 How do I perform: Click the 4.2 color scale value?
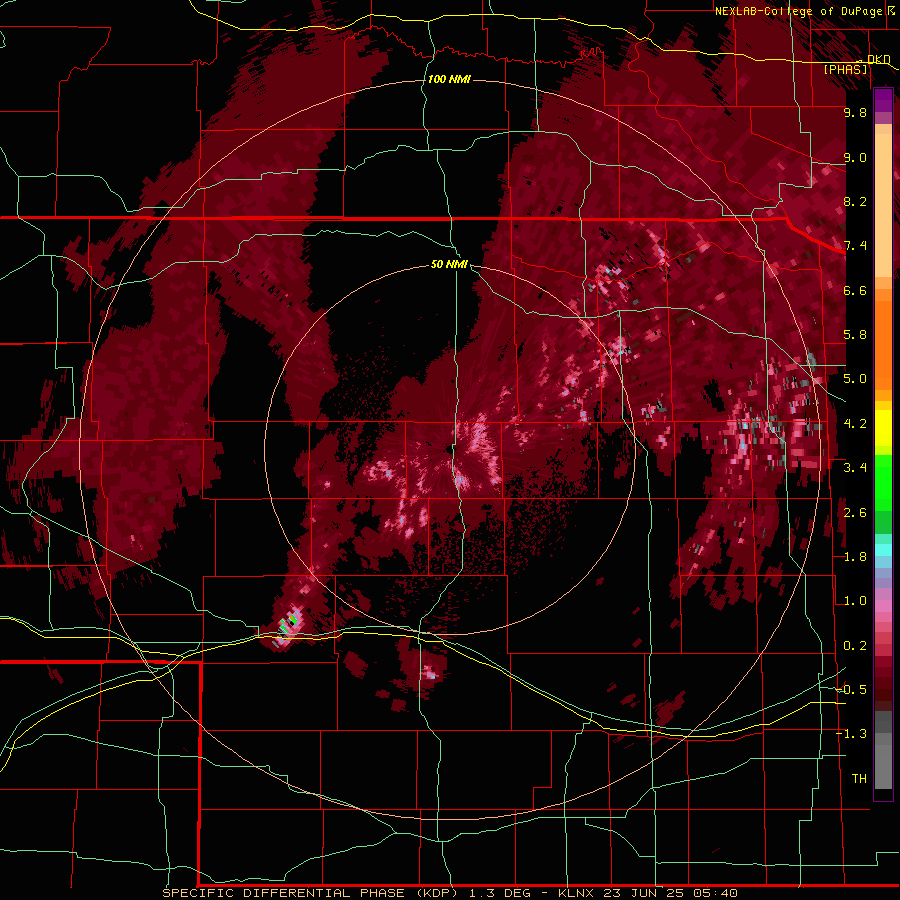(855, 424)
